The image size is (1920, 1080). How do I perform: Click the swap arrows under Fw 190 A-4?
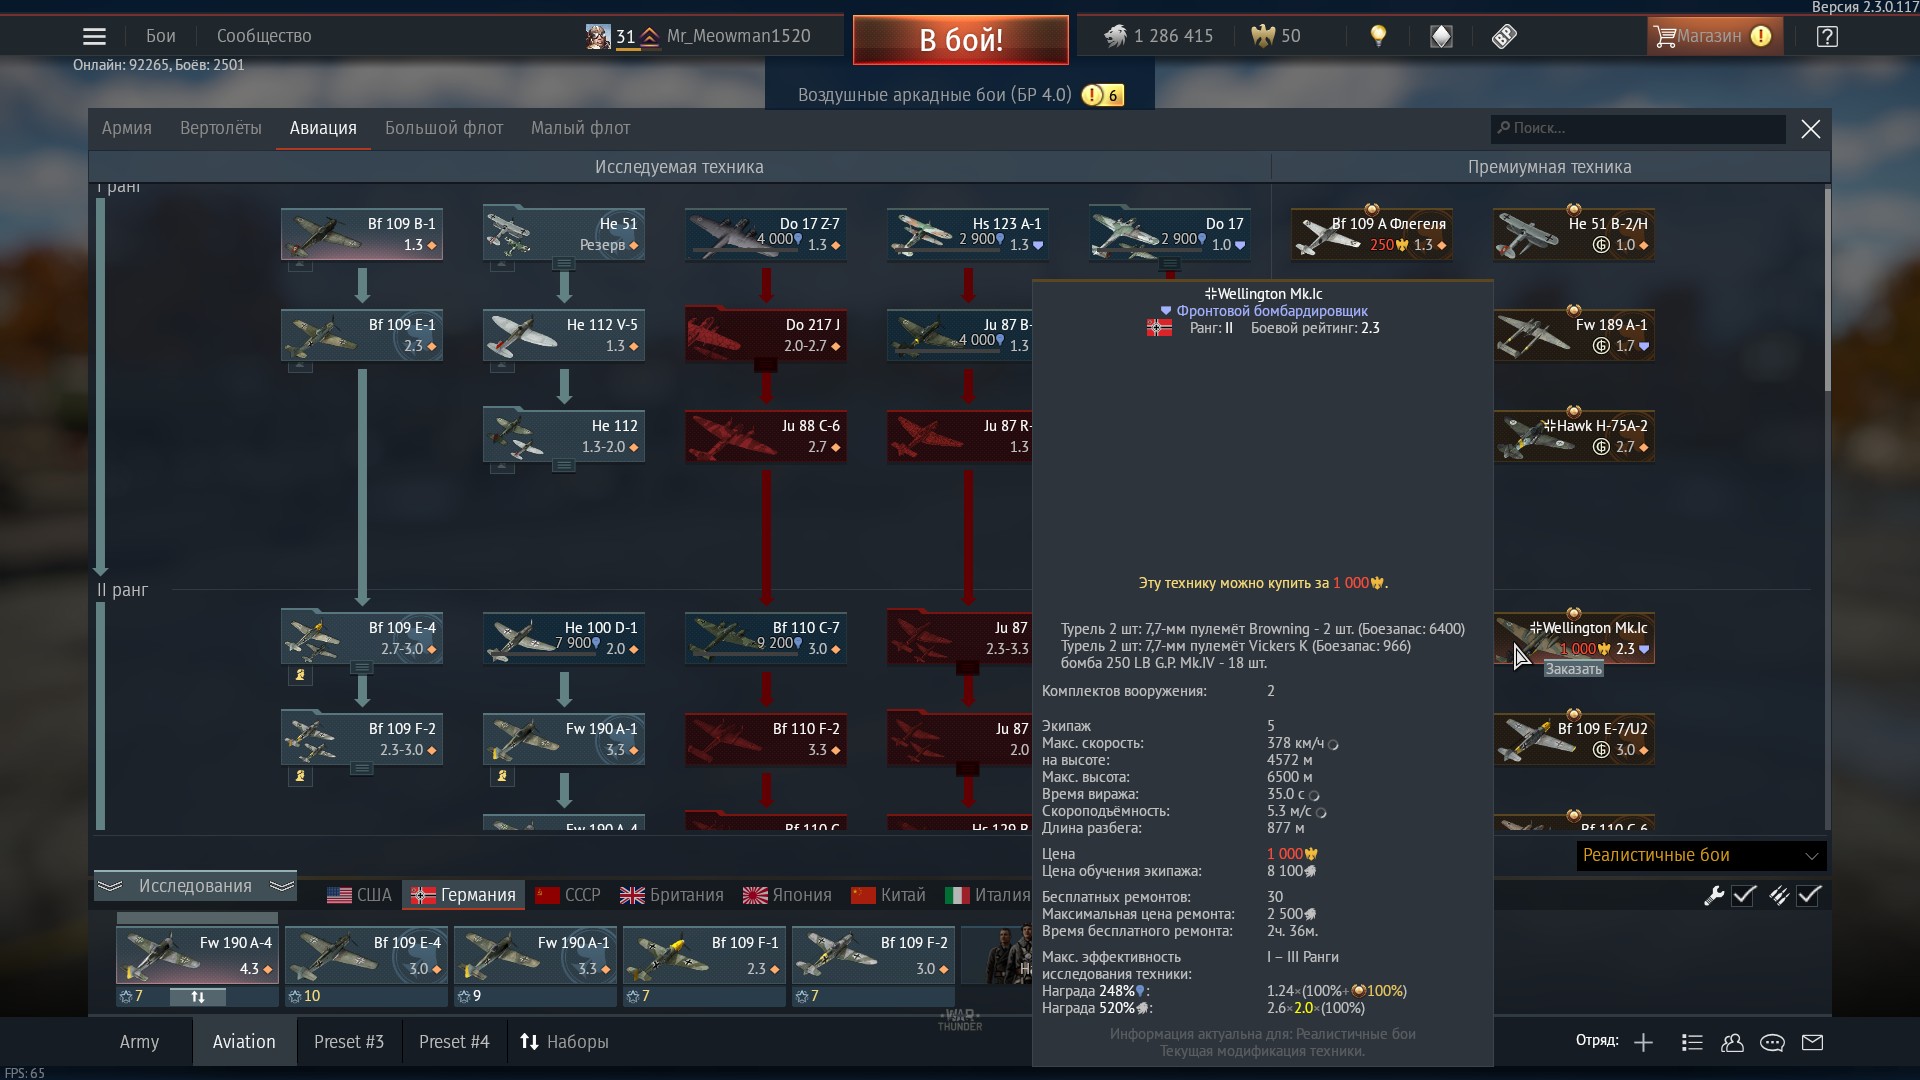[x=197, y=996]
